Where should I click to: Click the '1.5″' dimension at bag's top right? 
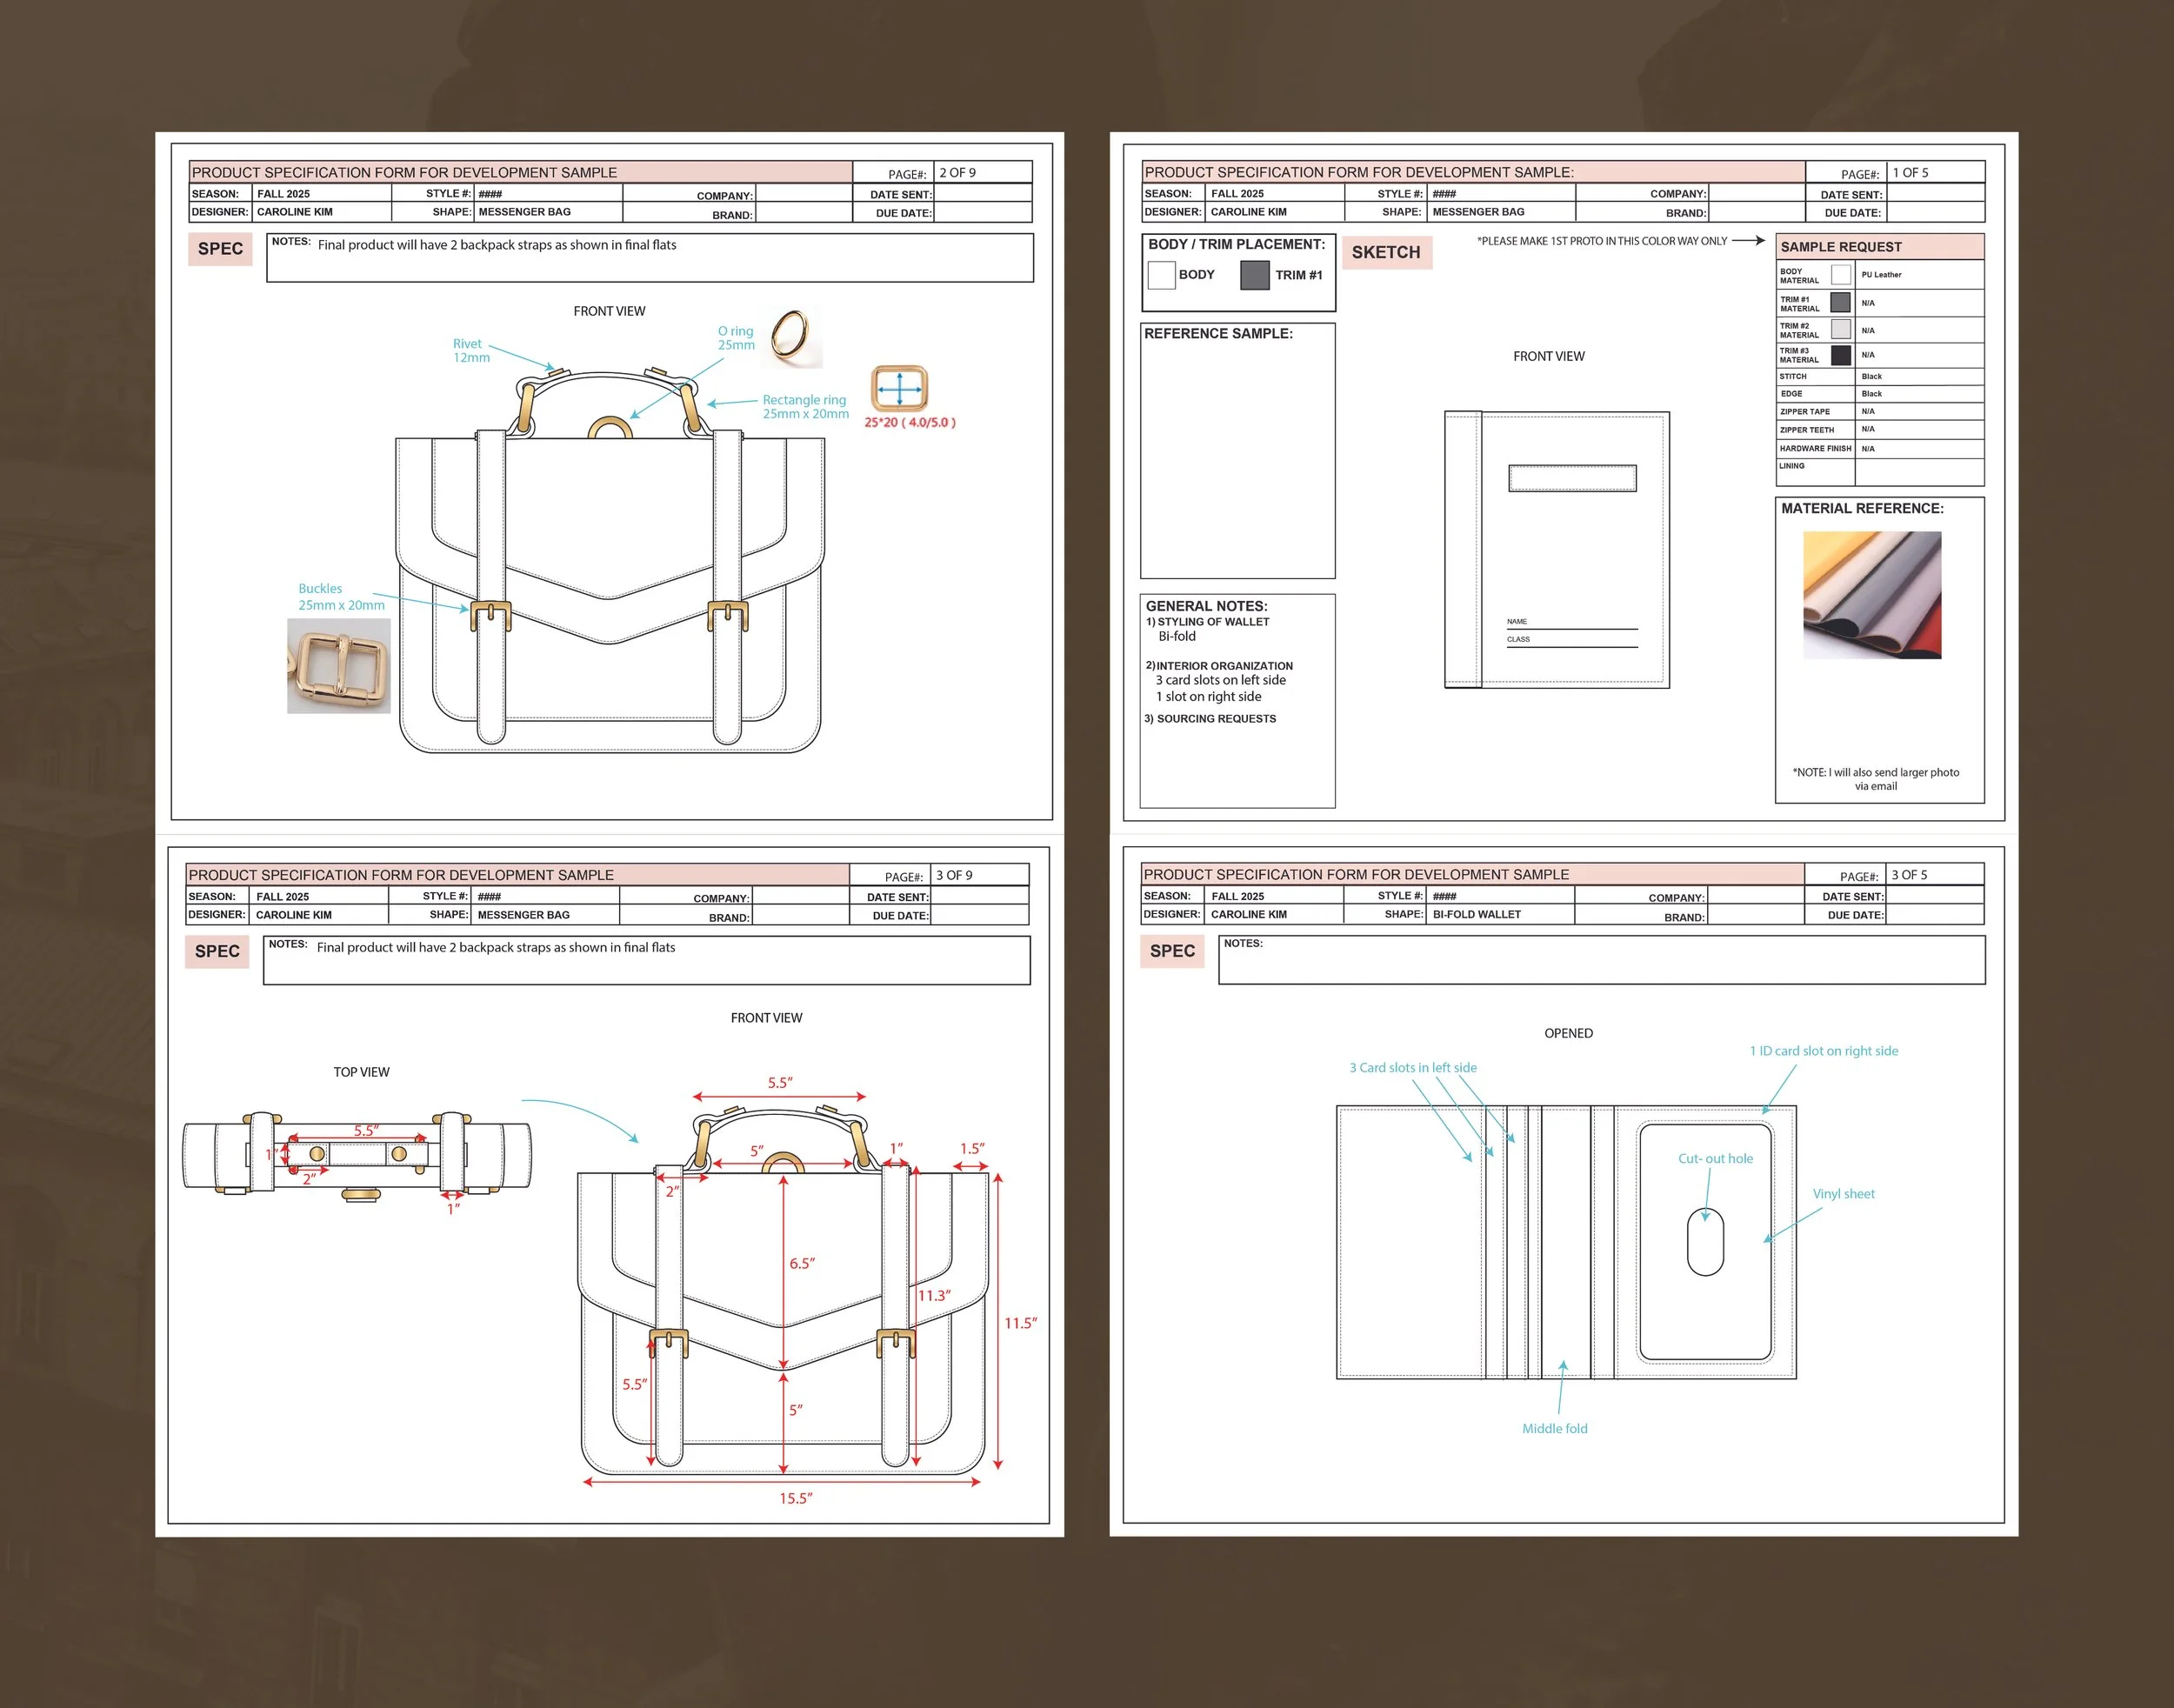[972, 1148]
